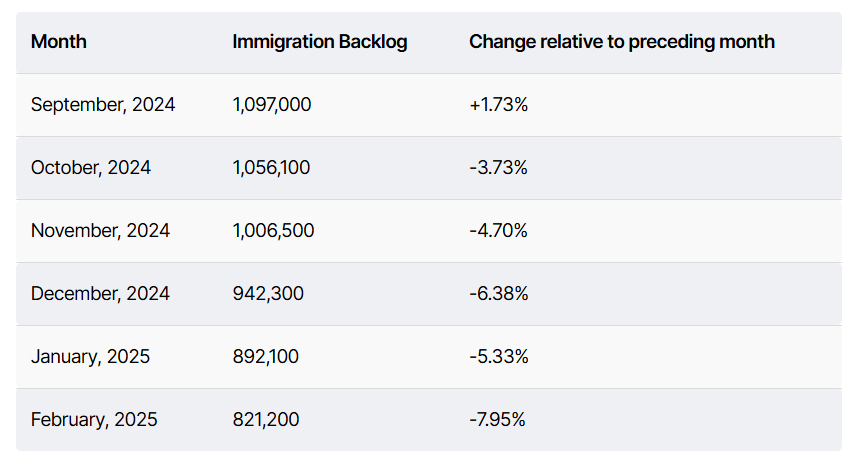857x467 pixels.
Task: Select the December, 2024 cell
Action: tap(100, 294)
